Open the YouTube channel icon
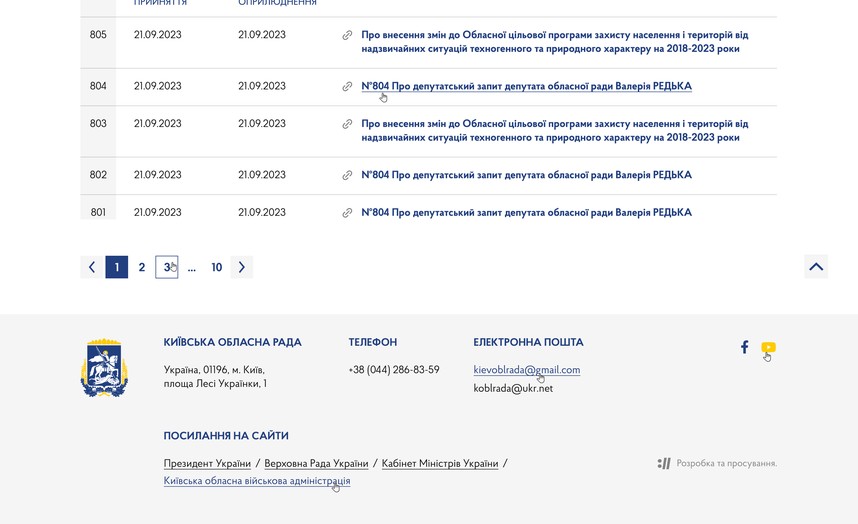 [x=768, y=347]
